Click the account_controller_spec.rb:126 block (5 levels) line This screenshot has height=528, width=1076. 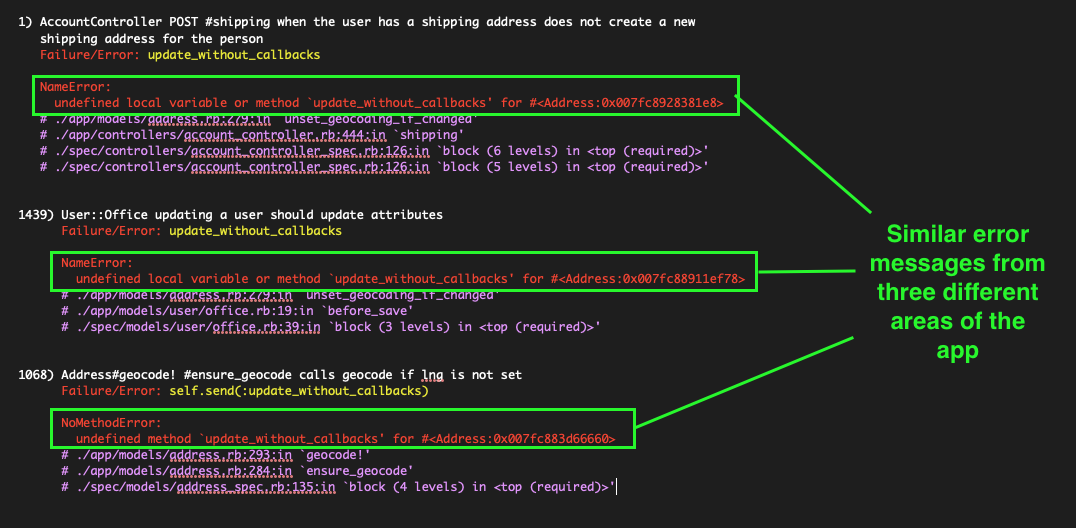[x=374, y=167]
